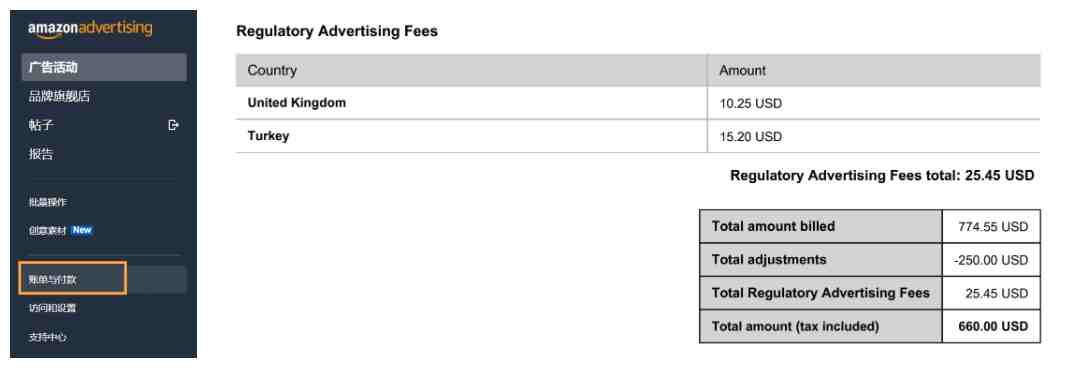The width and height of the screenshot is (1072, 368).
Task: Click the Total adjustments -250.00 USD cell
Action: [x=991, y=260]
